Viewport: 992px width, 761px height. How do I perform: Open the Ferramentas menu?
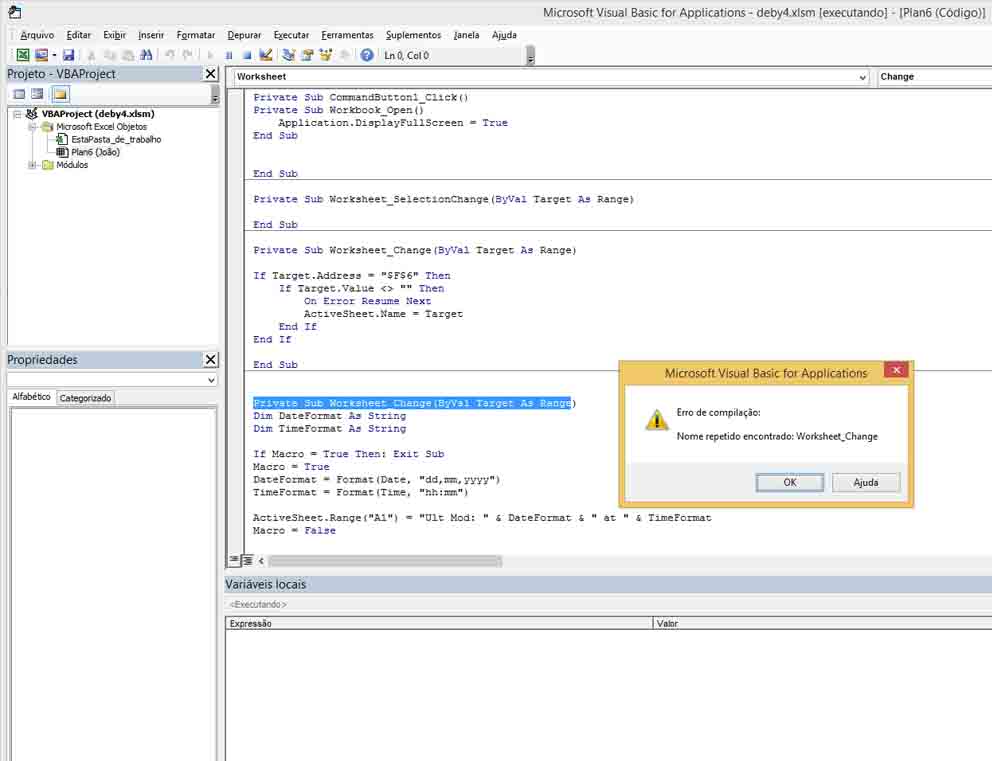pos(347,35)
